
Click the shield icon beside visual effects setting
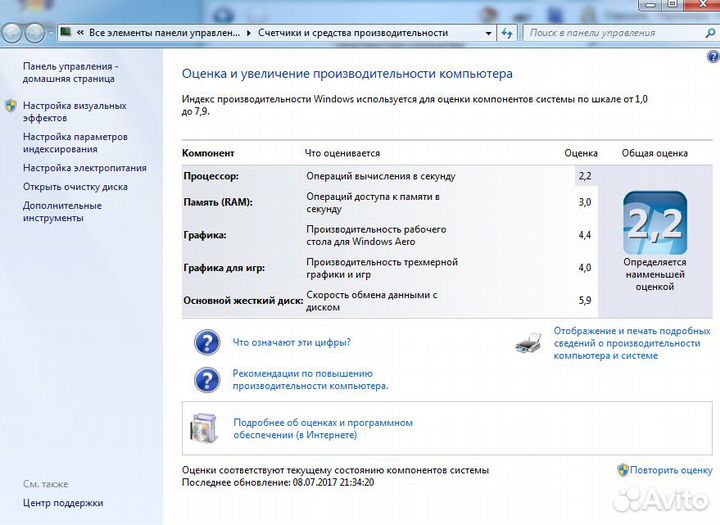[x=11, y=106]
